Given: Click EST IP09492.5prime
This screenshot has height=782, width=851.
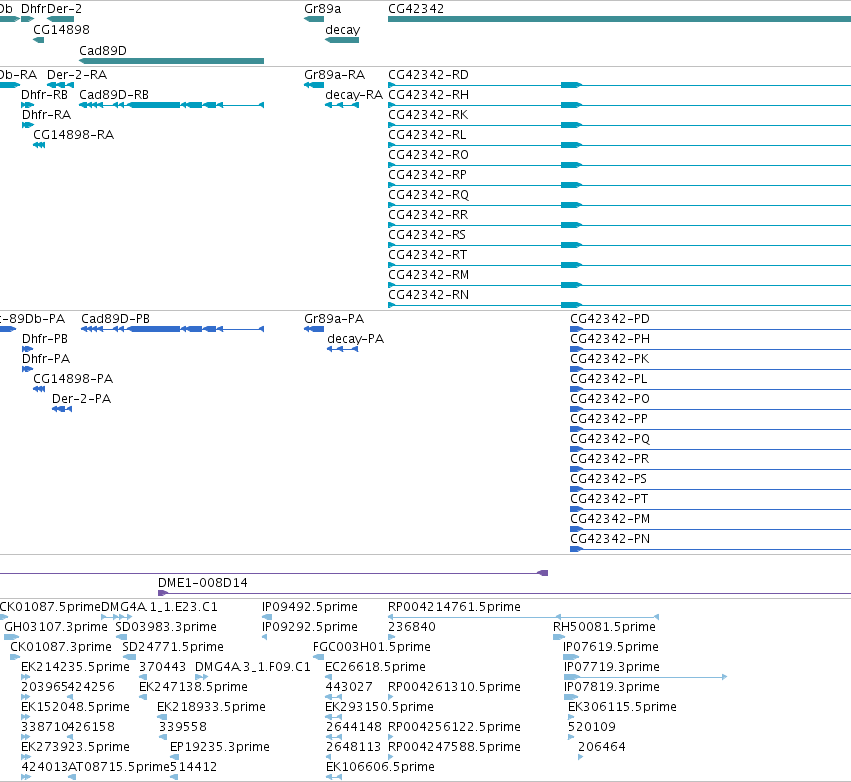Looking at the screenshot, I should tap(310, 607).
